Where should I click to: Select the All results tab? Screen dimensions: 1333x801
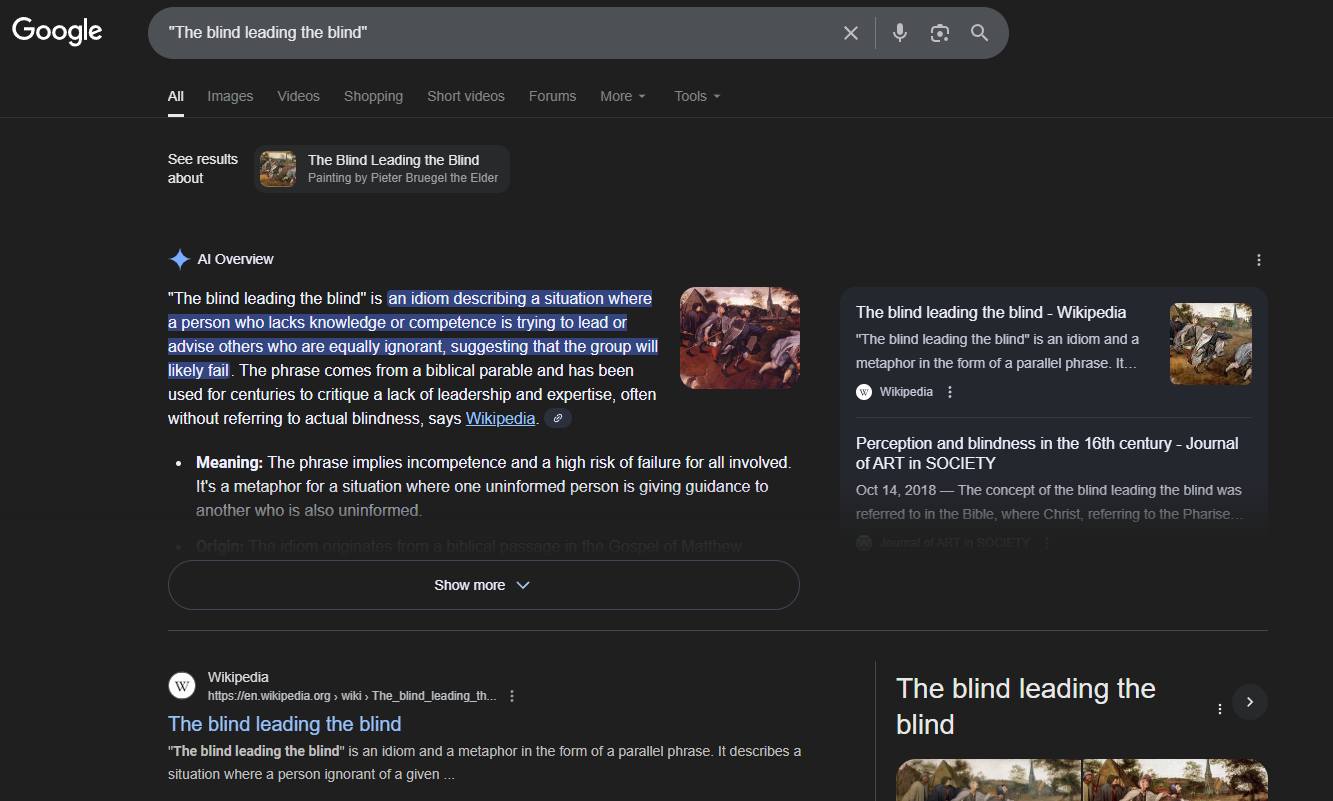[x=176, y=96]
